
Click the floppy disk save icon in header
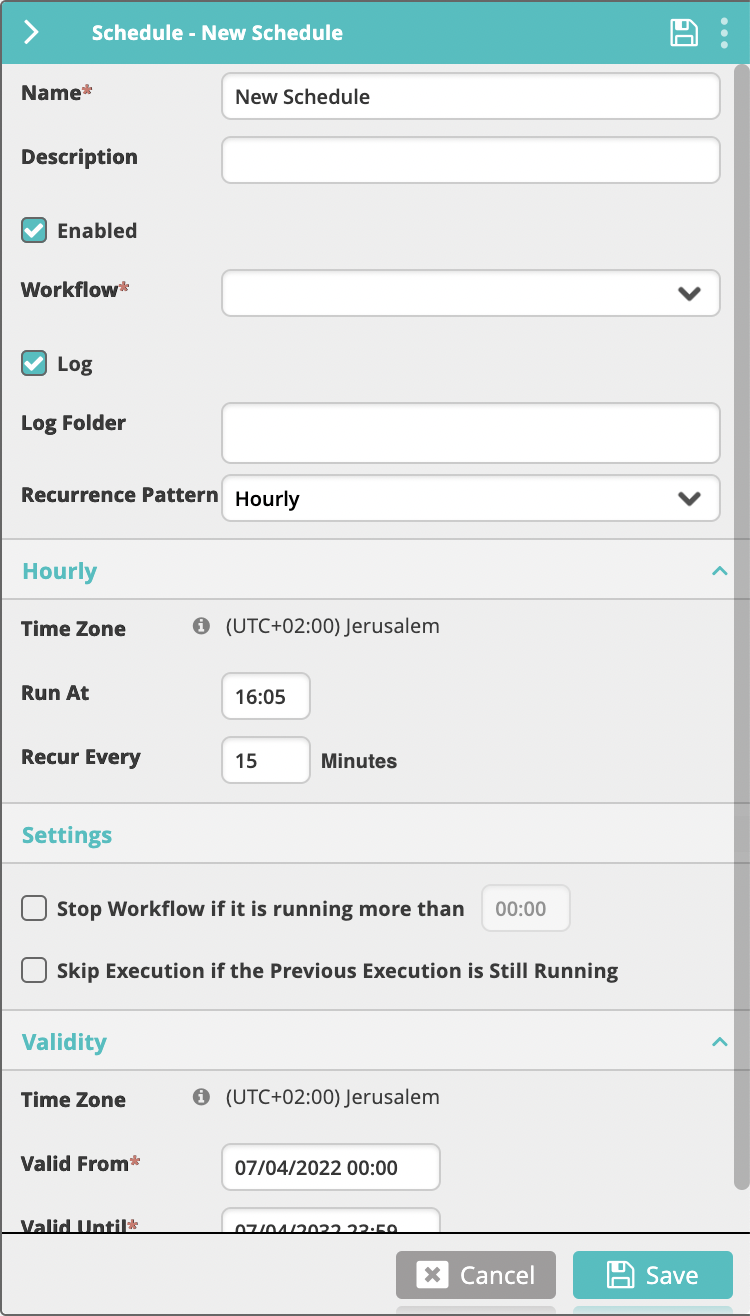click(x=684, y=32)
